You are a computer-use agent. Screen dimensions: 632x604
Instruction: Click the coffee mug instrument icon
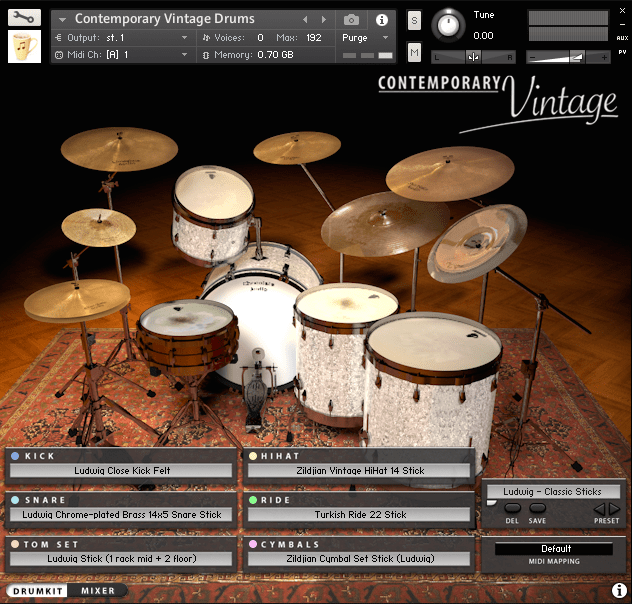[24, 46]
